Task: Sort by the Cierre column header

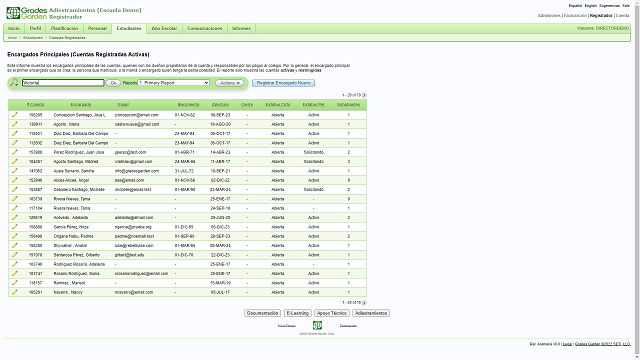Action: [x=247, y=104]
